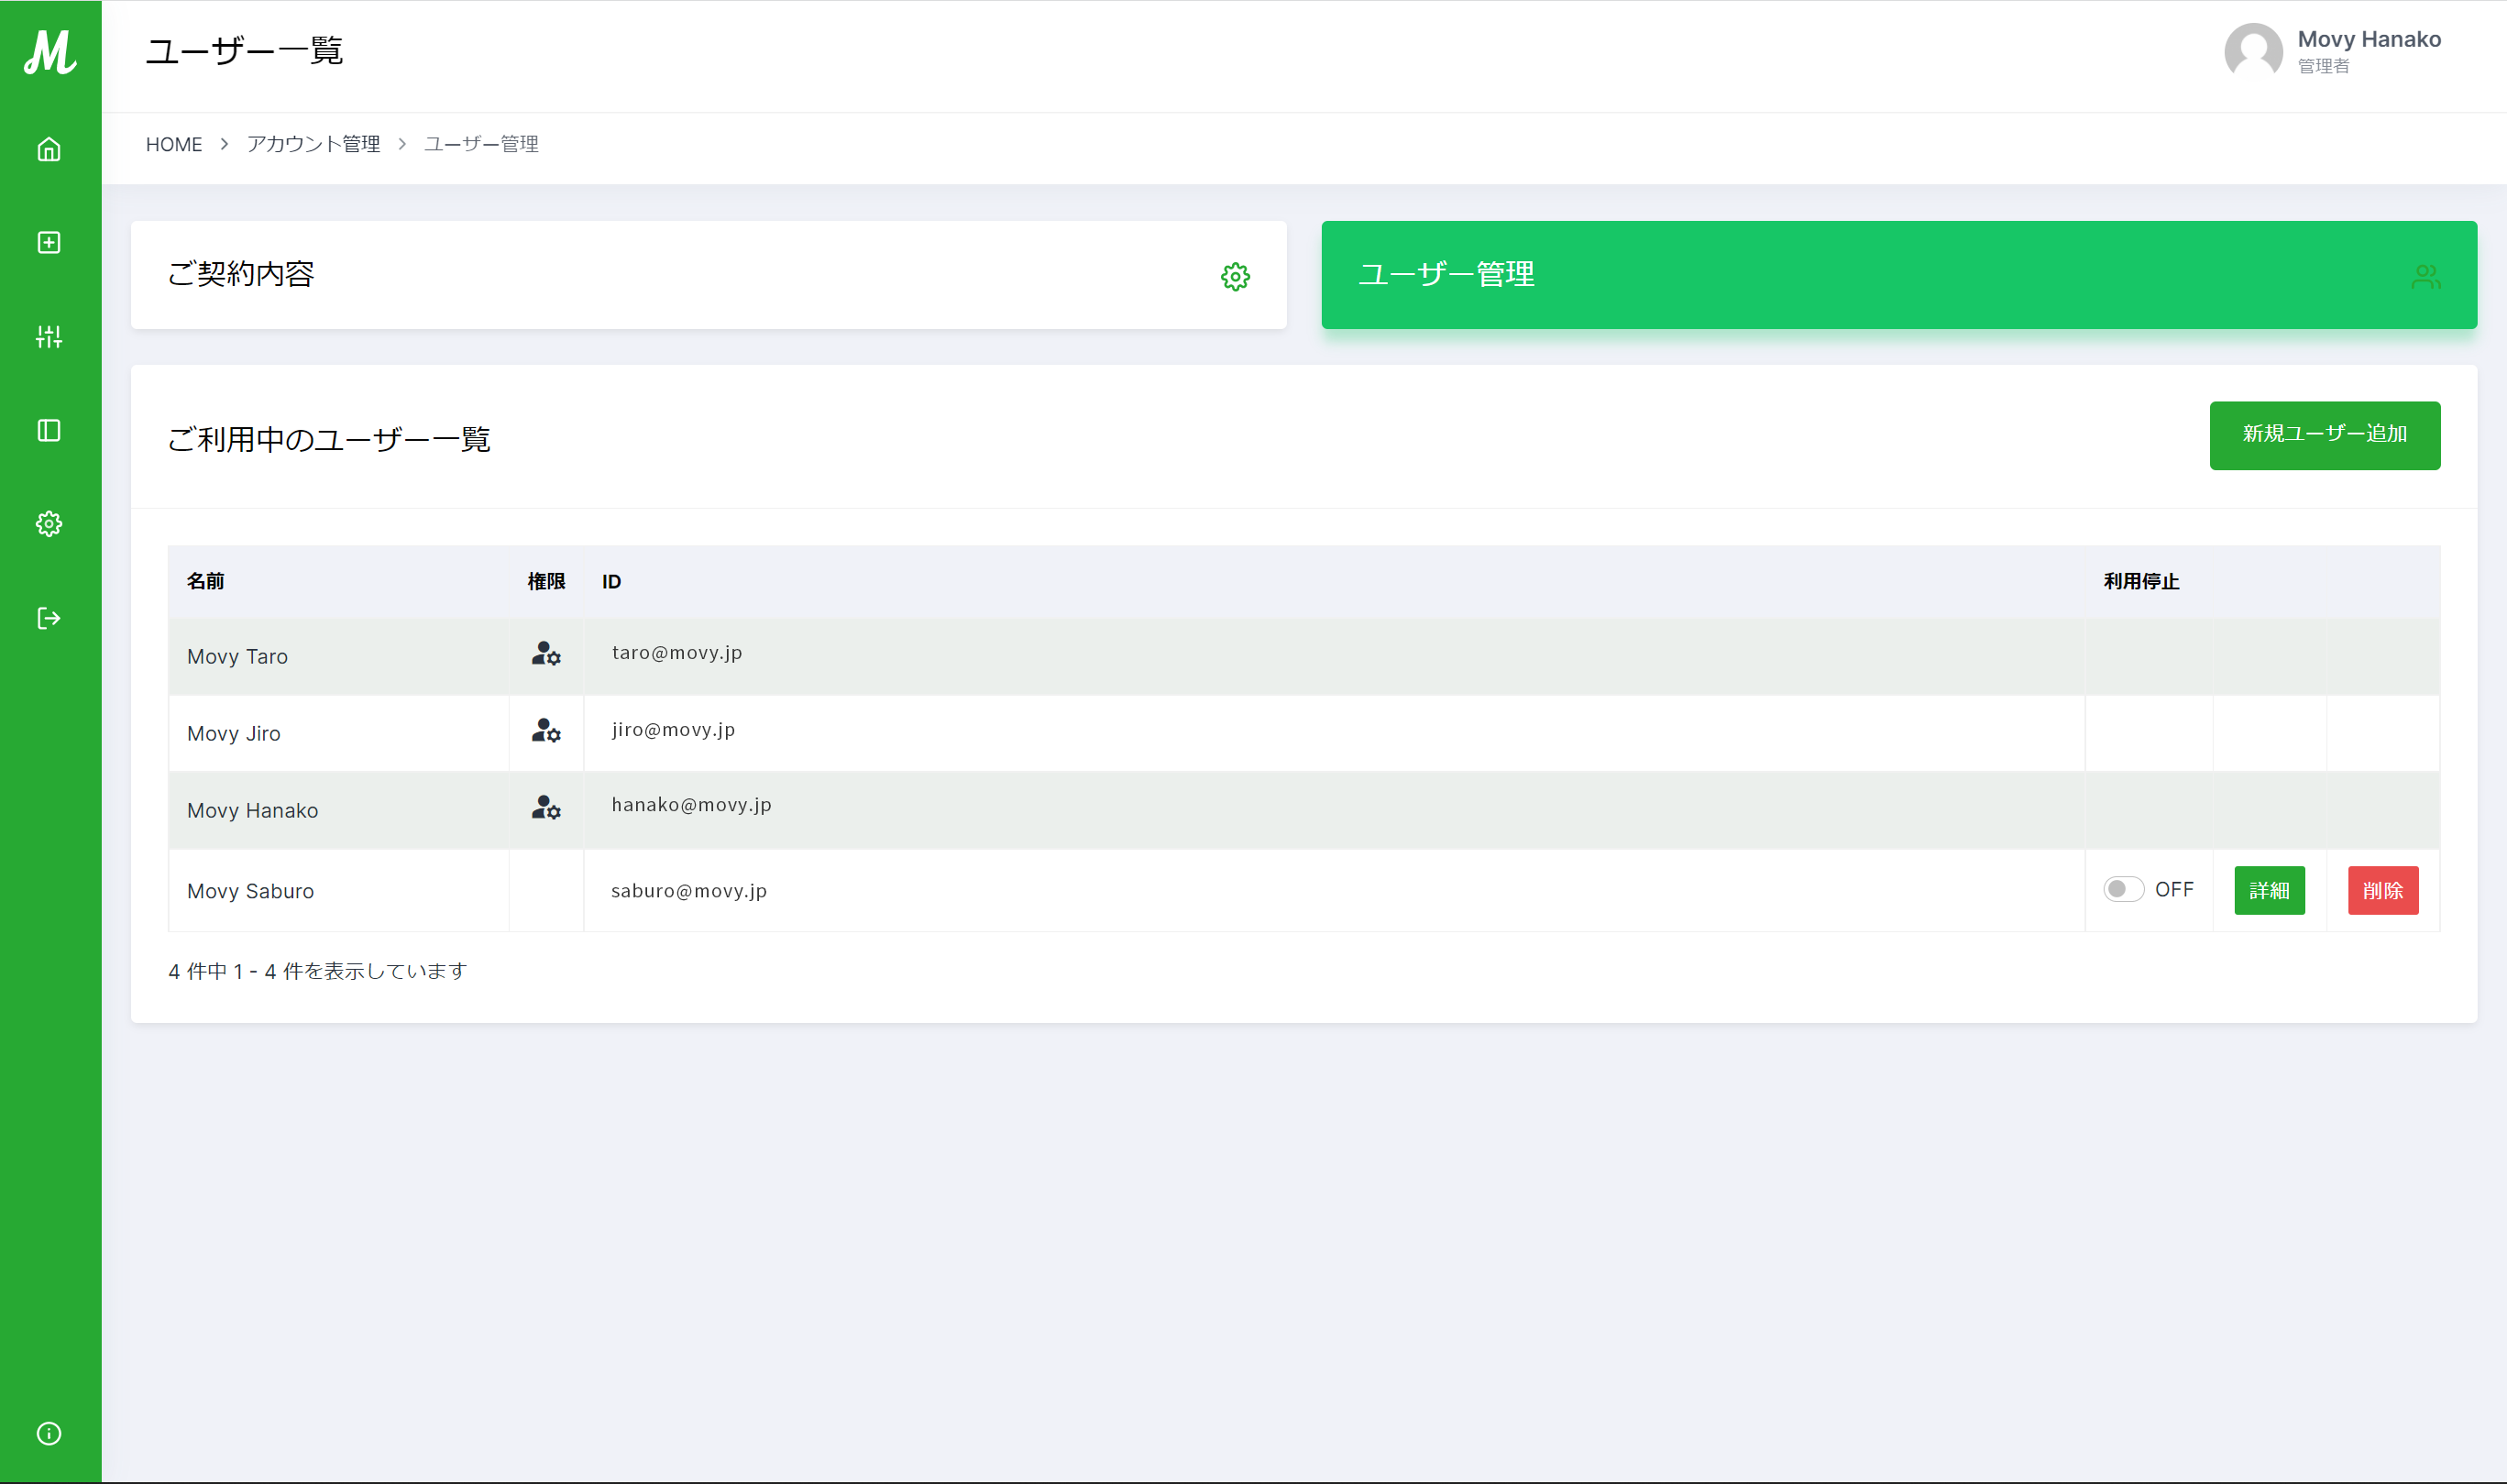2507x1484 pixels.
Task: Switch to the ご契約内容 tab
Action: pyautogui.click(x=708, y=275)
